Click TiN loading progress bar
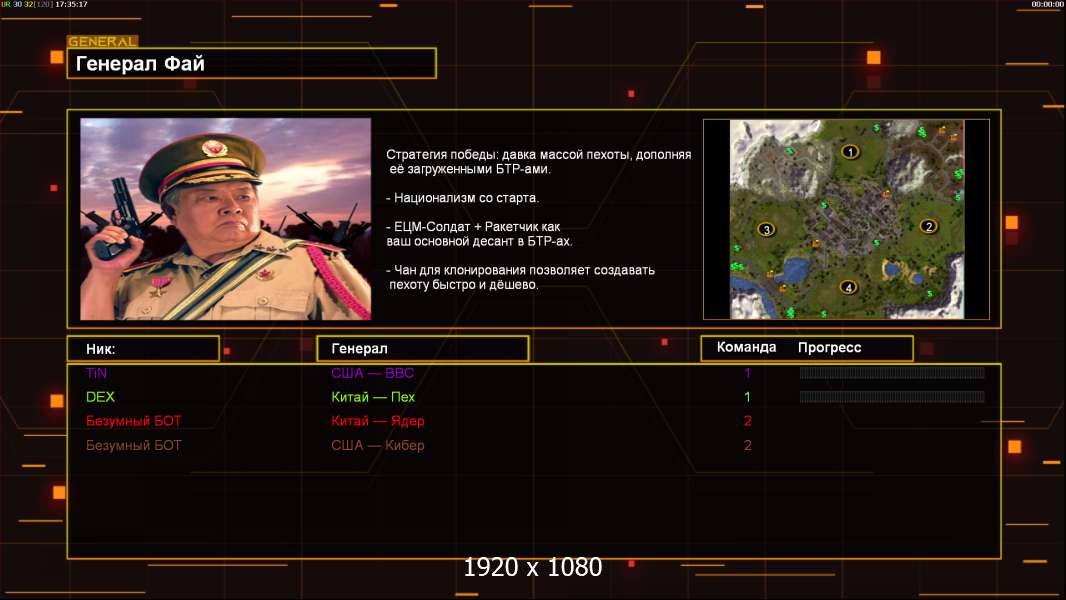This screenshot has height=600, width=1066. click(892, 372)
